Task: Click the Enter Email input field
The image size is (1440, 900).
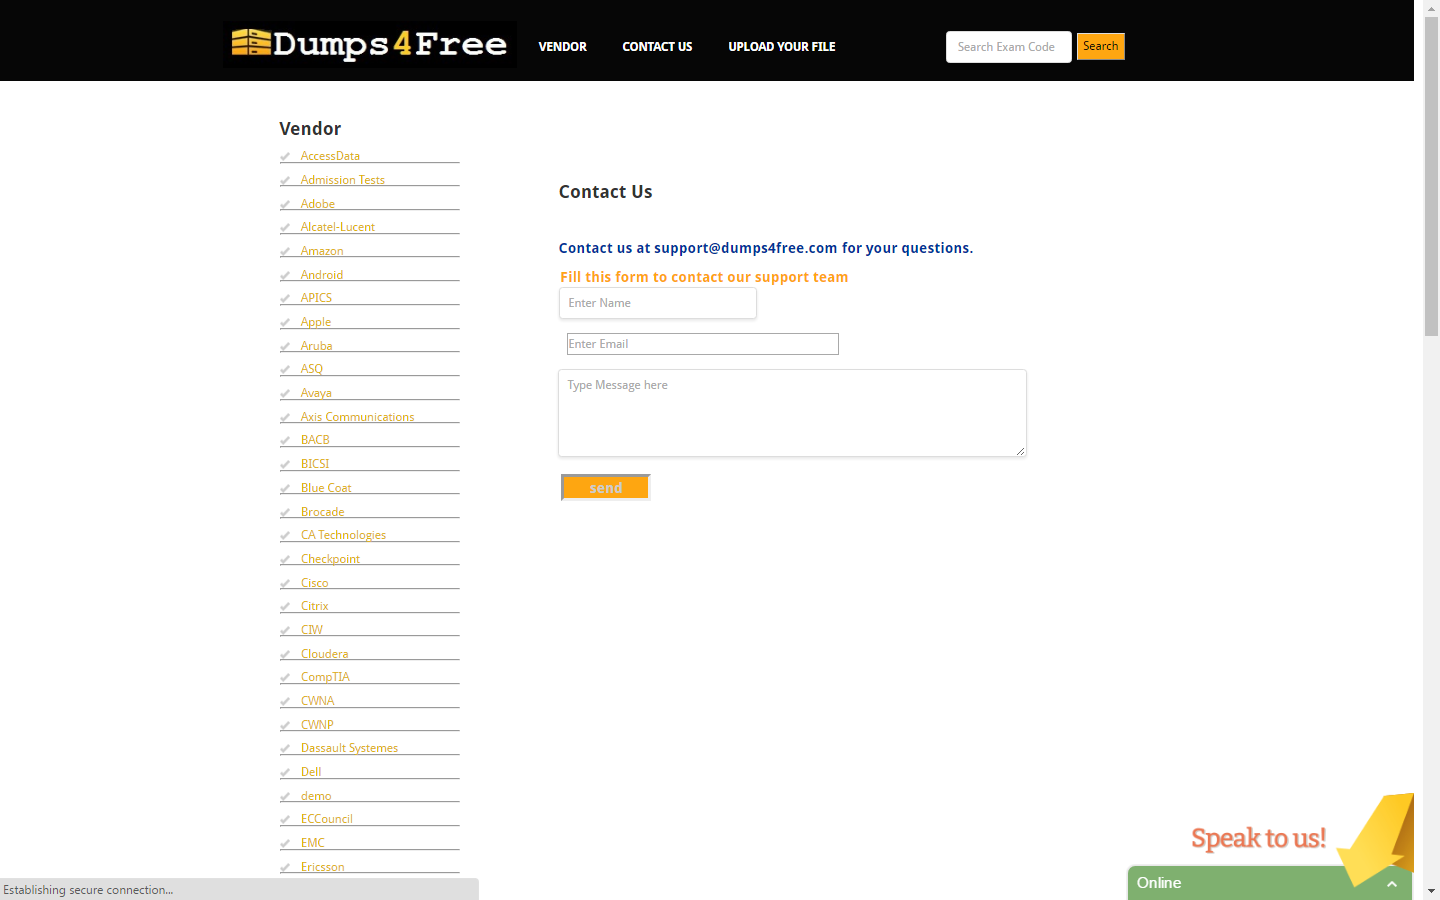Action: pos(702,344)
